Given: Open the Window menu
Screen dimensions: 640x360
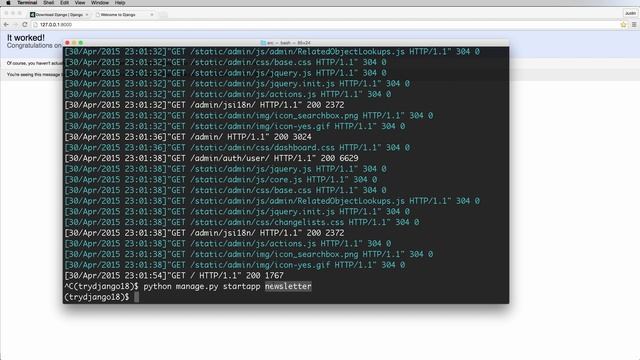Looking at the screenshot, I should pyautogui.click(x=100, y=2).
